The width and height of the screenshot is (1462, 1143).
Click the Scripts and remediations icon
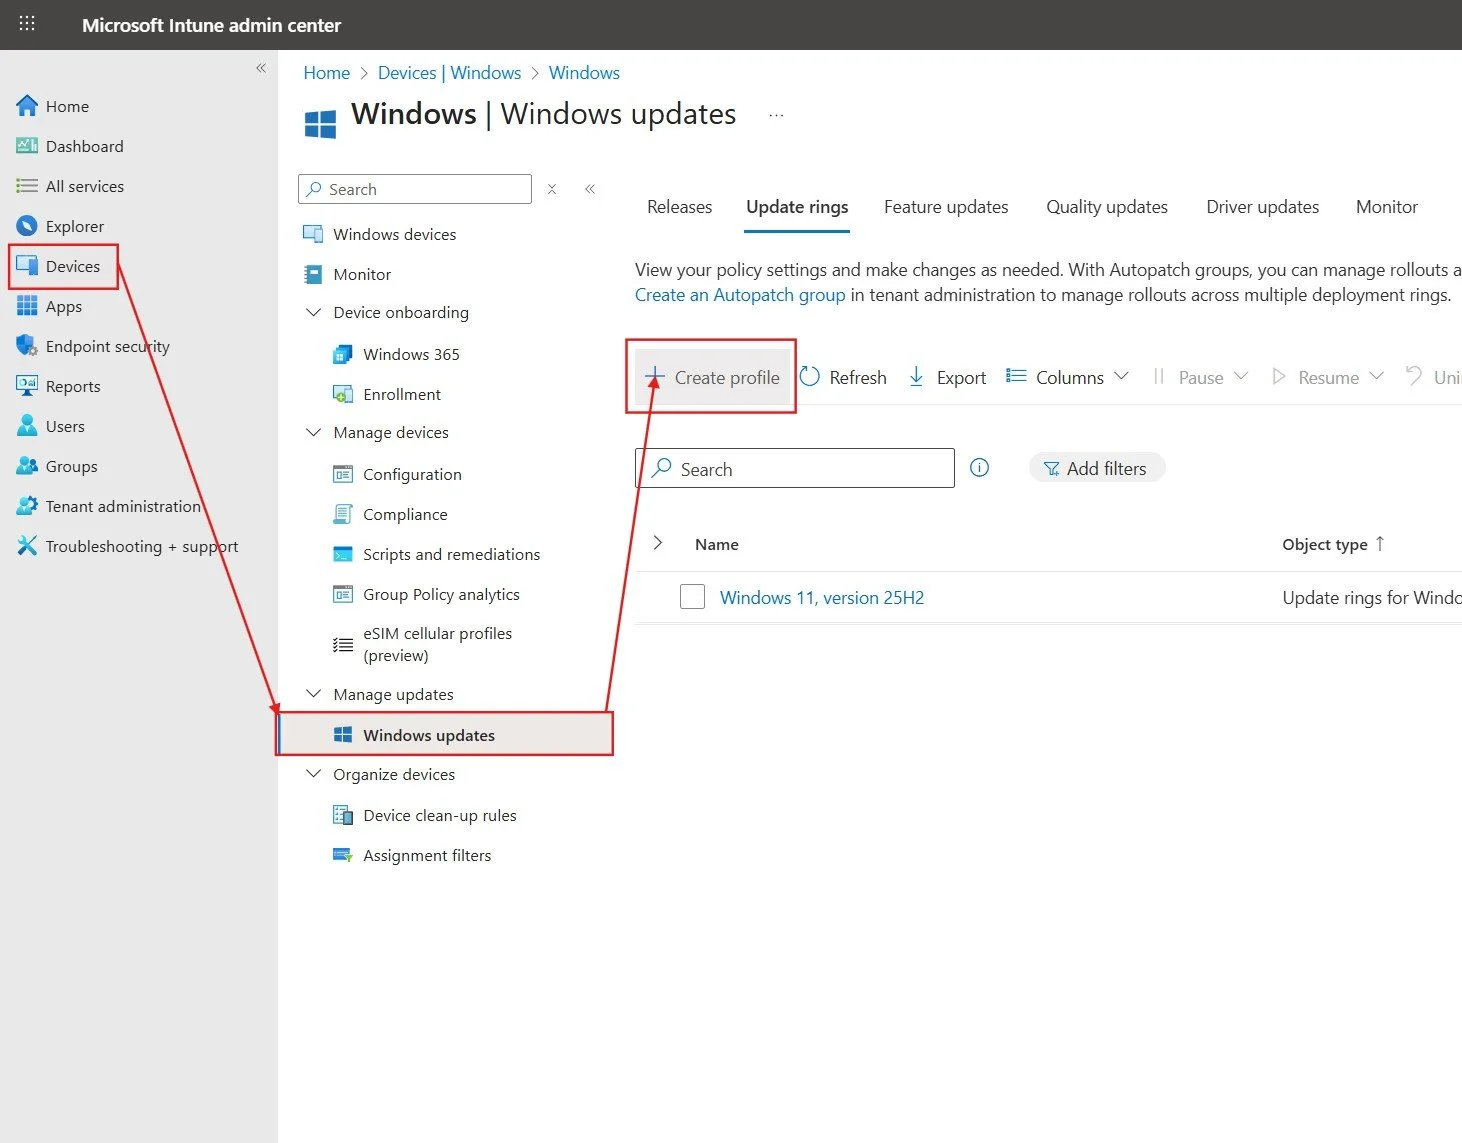pos(342,554)
